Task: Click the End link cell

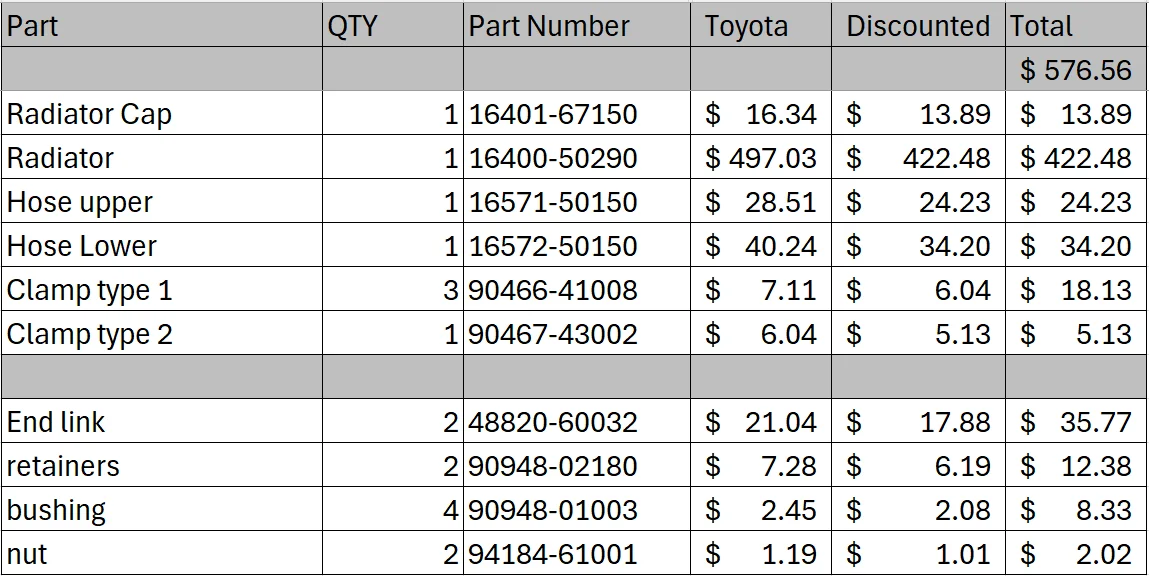Action: pos(161,421)
